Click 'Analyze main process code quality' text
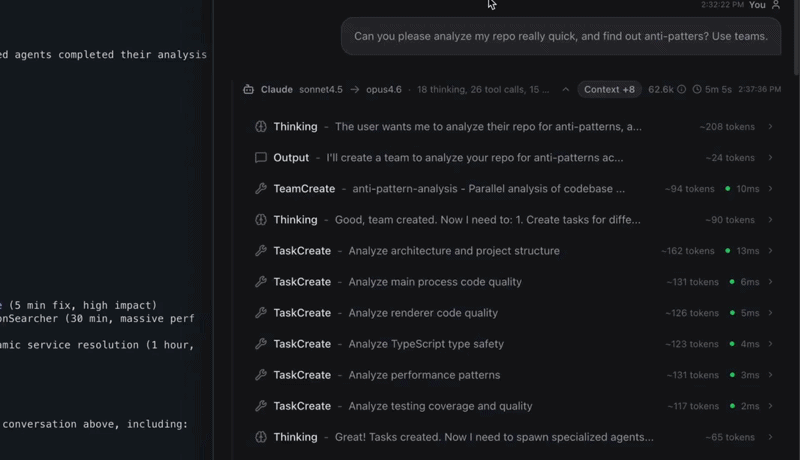Image resolution: width=800 pixels, height=460 pixels. tap(435, 282)
